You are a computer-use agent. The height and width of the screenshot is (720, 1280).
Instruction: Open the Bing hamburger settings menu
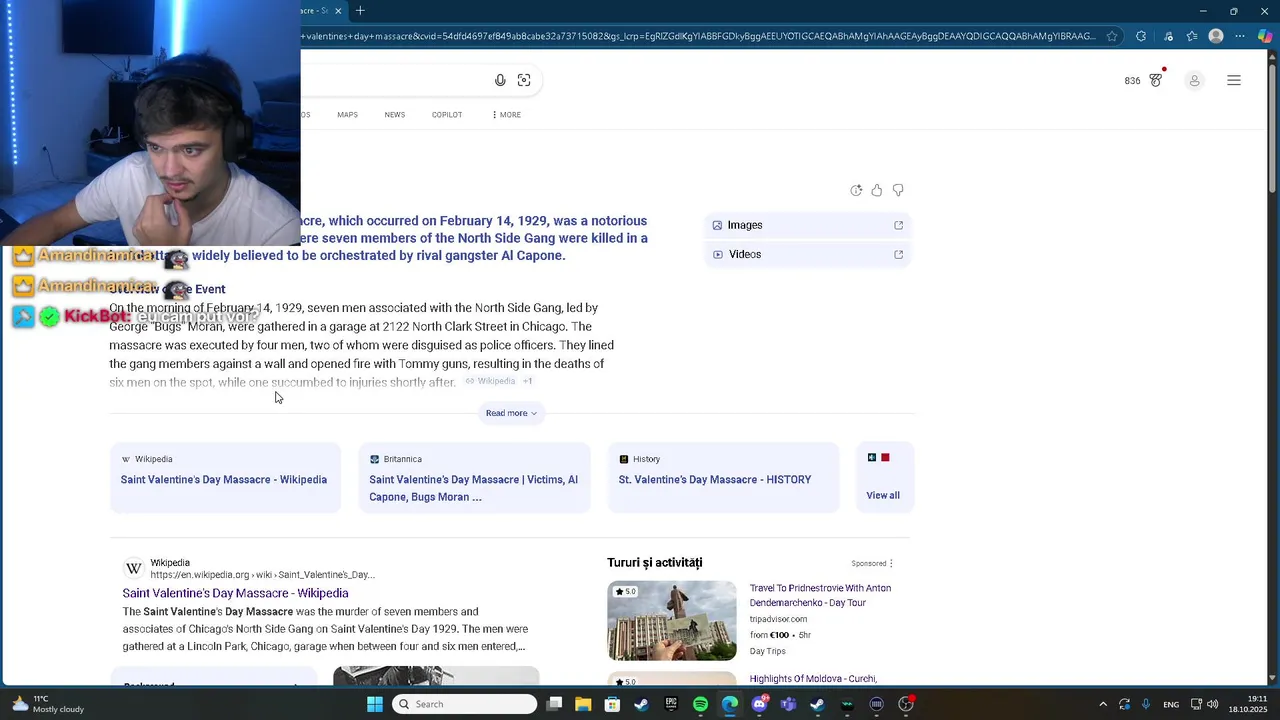point(1234,80)
